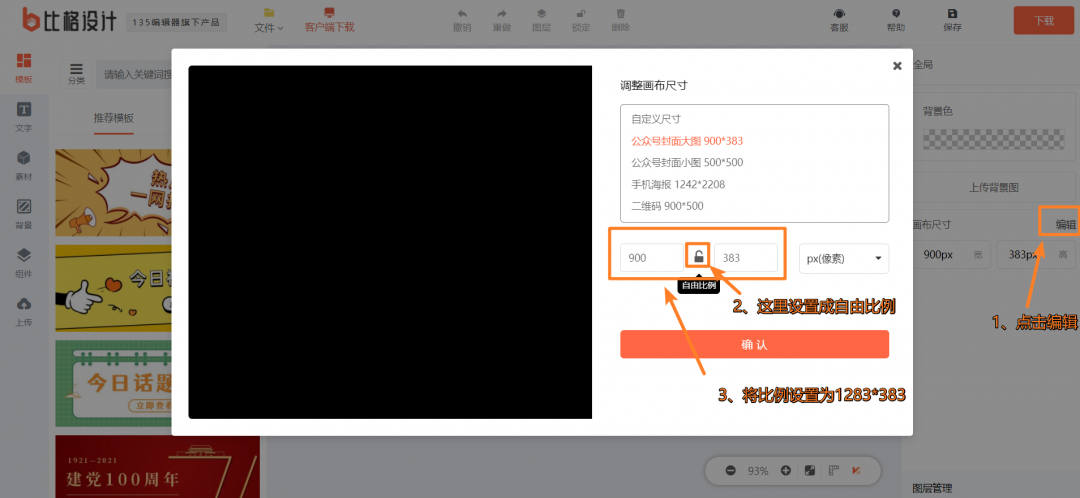Toggle the ruler display icon
The height and width of the screenshot is (498, 1080).
pos(833,470)
